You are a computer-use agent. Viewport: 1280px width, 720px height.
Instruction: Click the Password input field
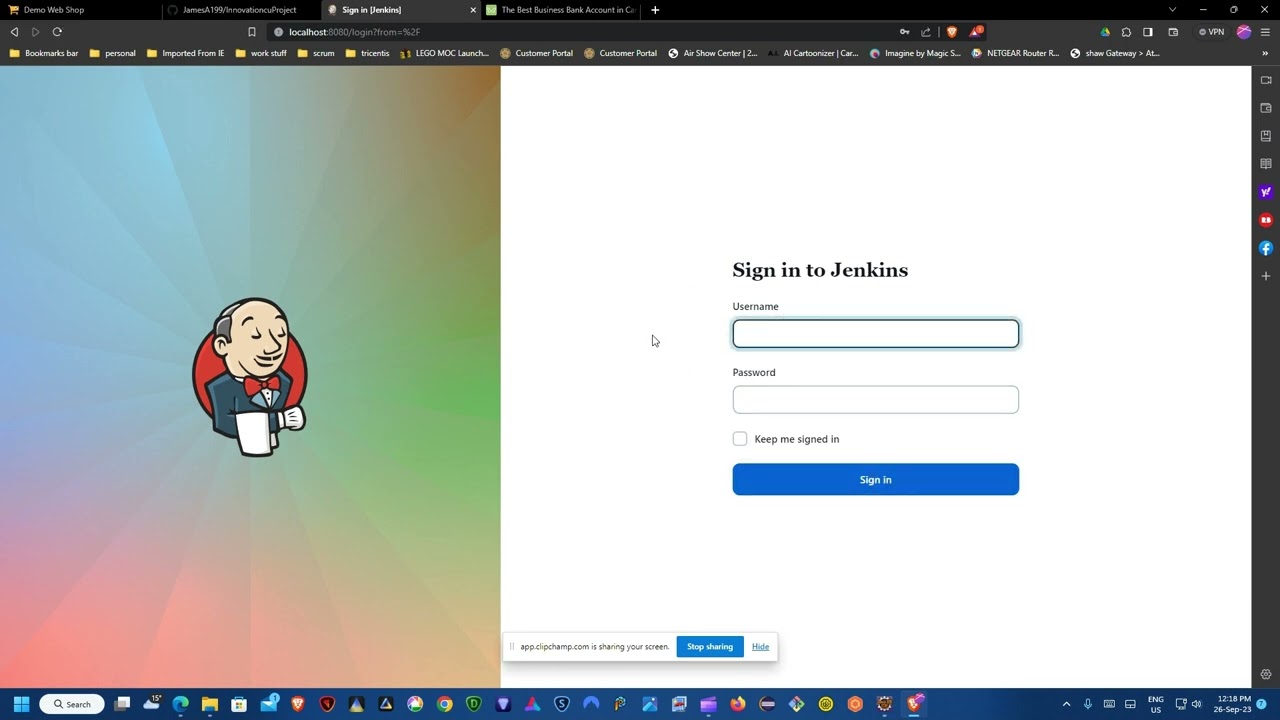tap(875, 399)
